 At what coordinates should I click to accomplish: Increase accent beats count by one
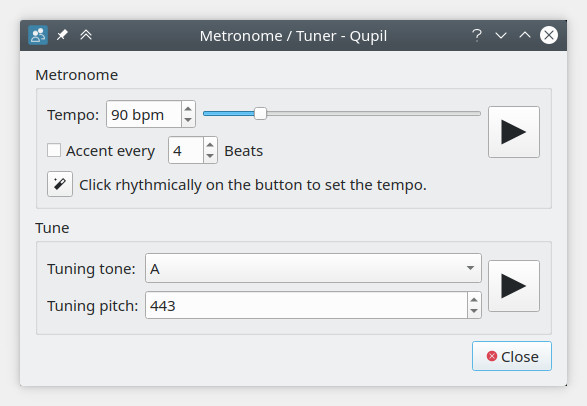tap(210, 144)
